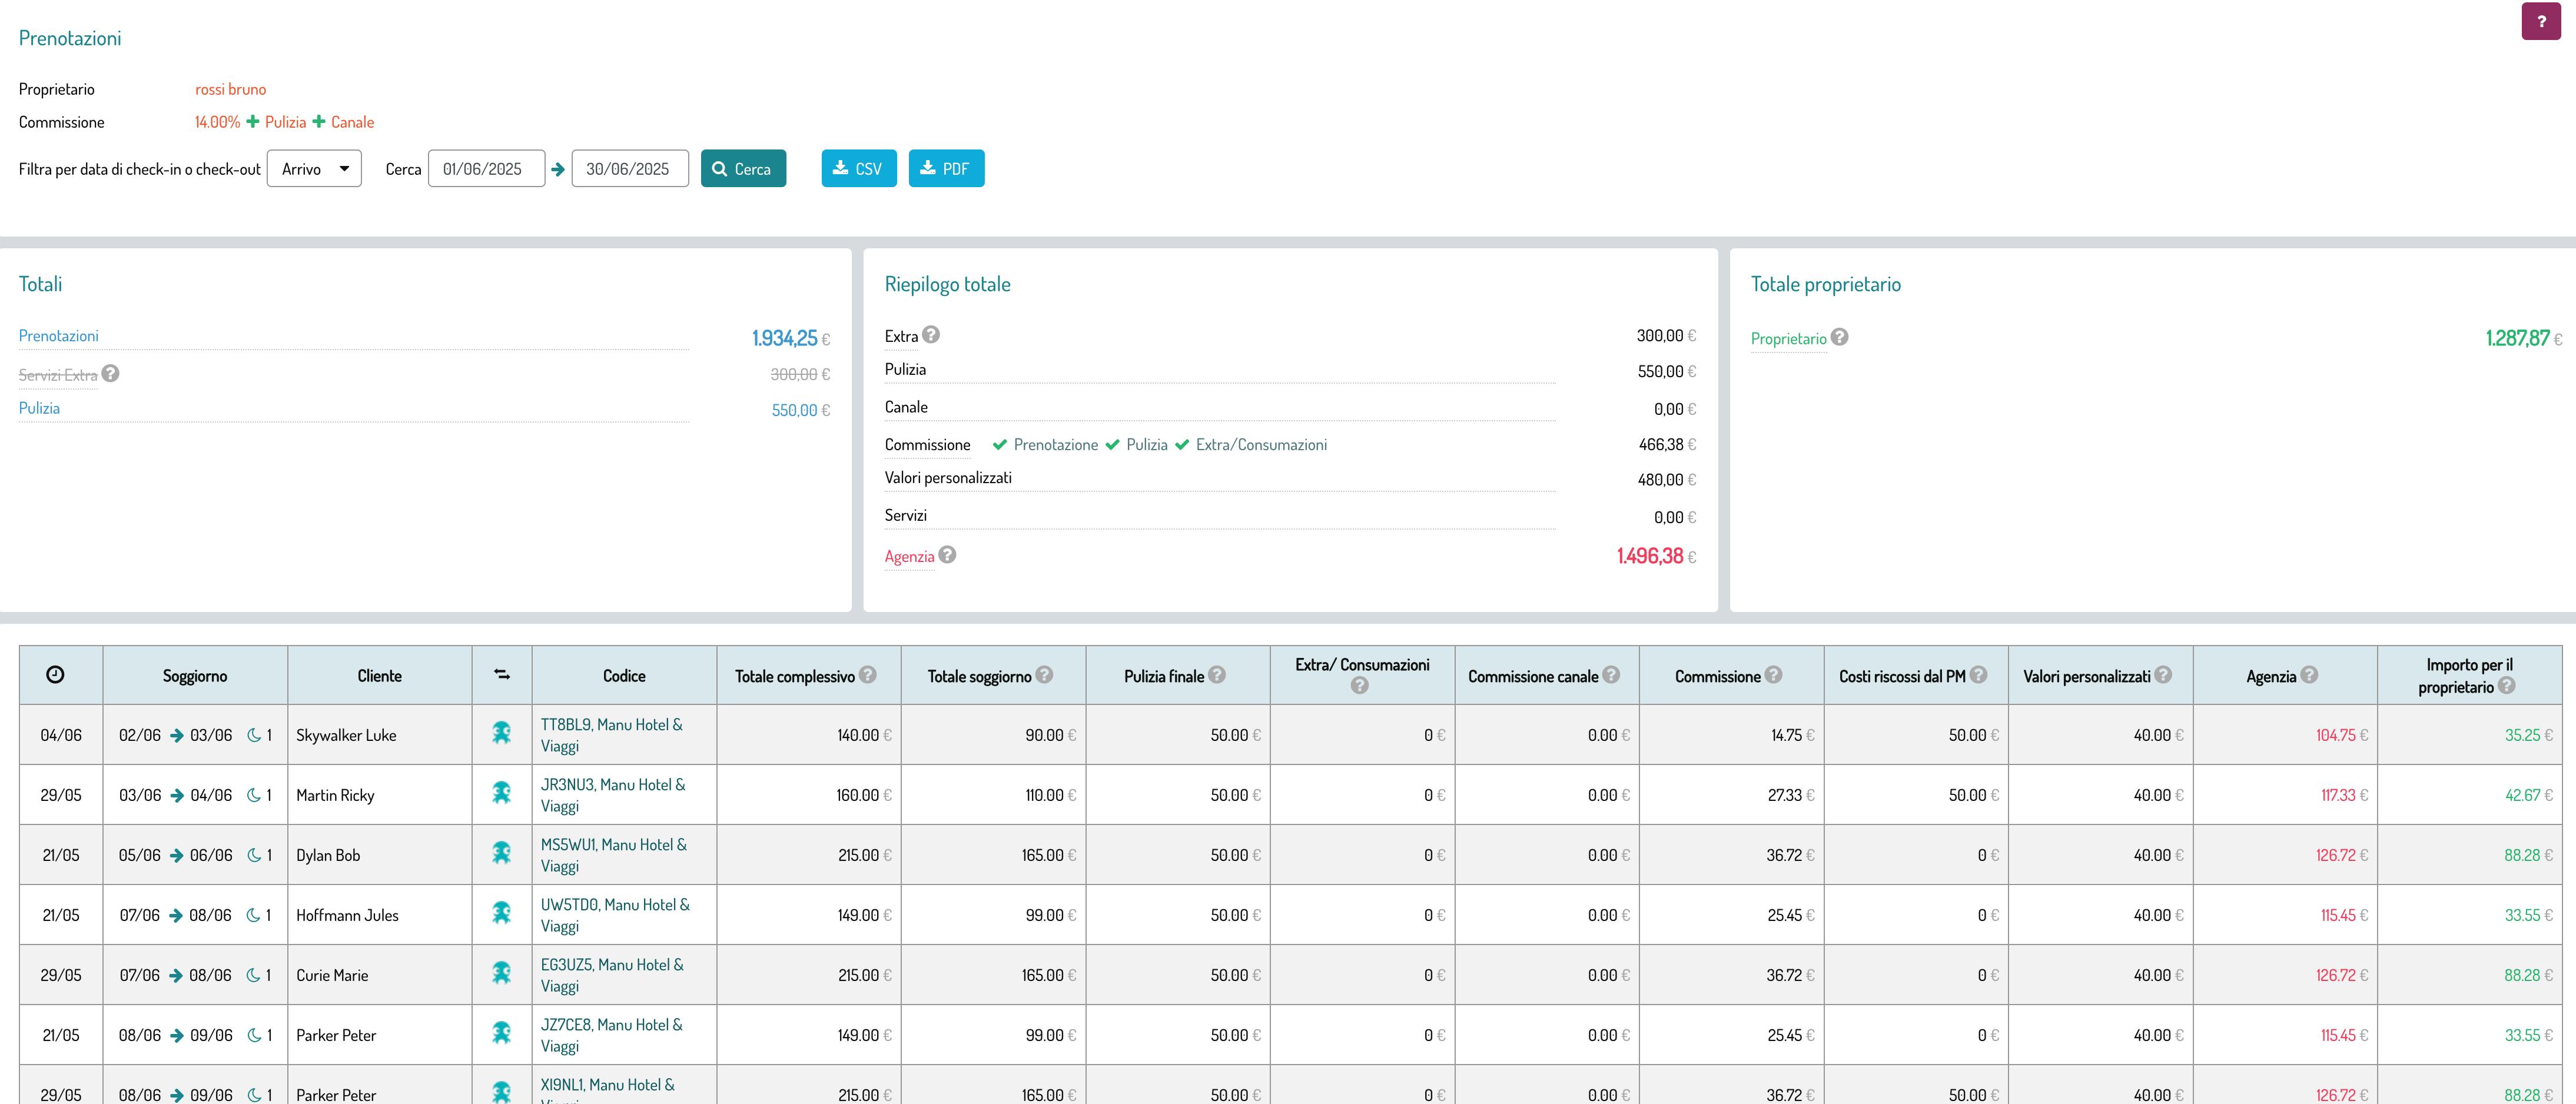
Task: Click help icon under Extra/ Consumazioni header
Action: pyautogui.click(x=1360, y=686)
